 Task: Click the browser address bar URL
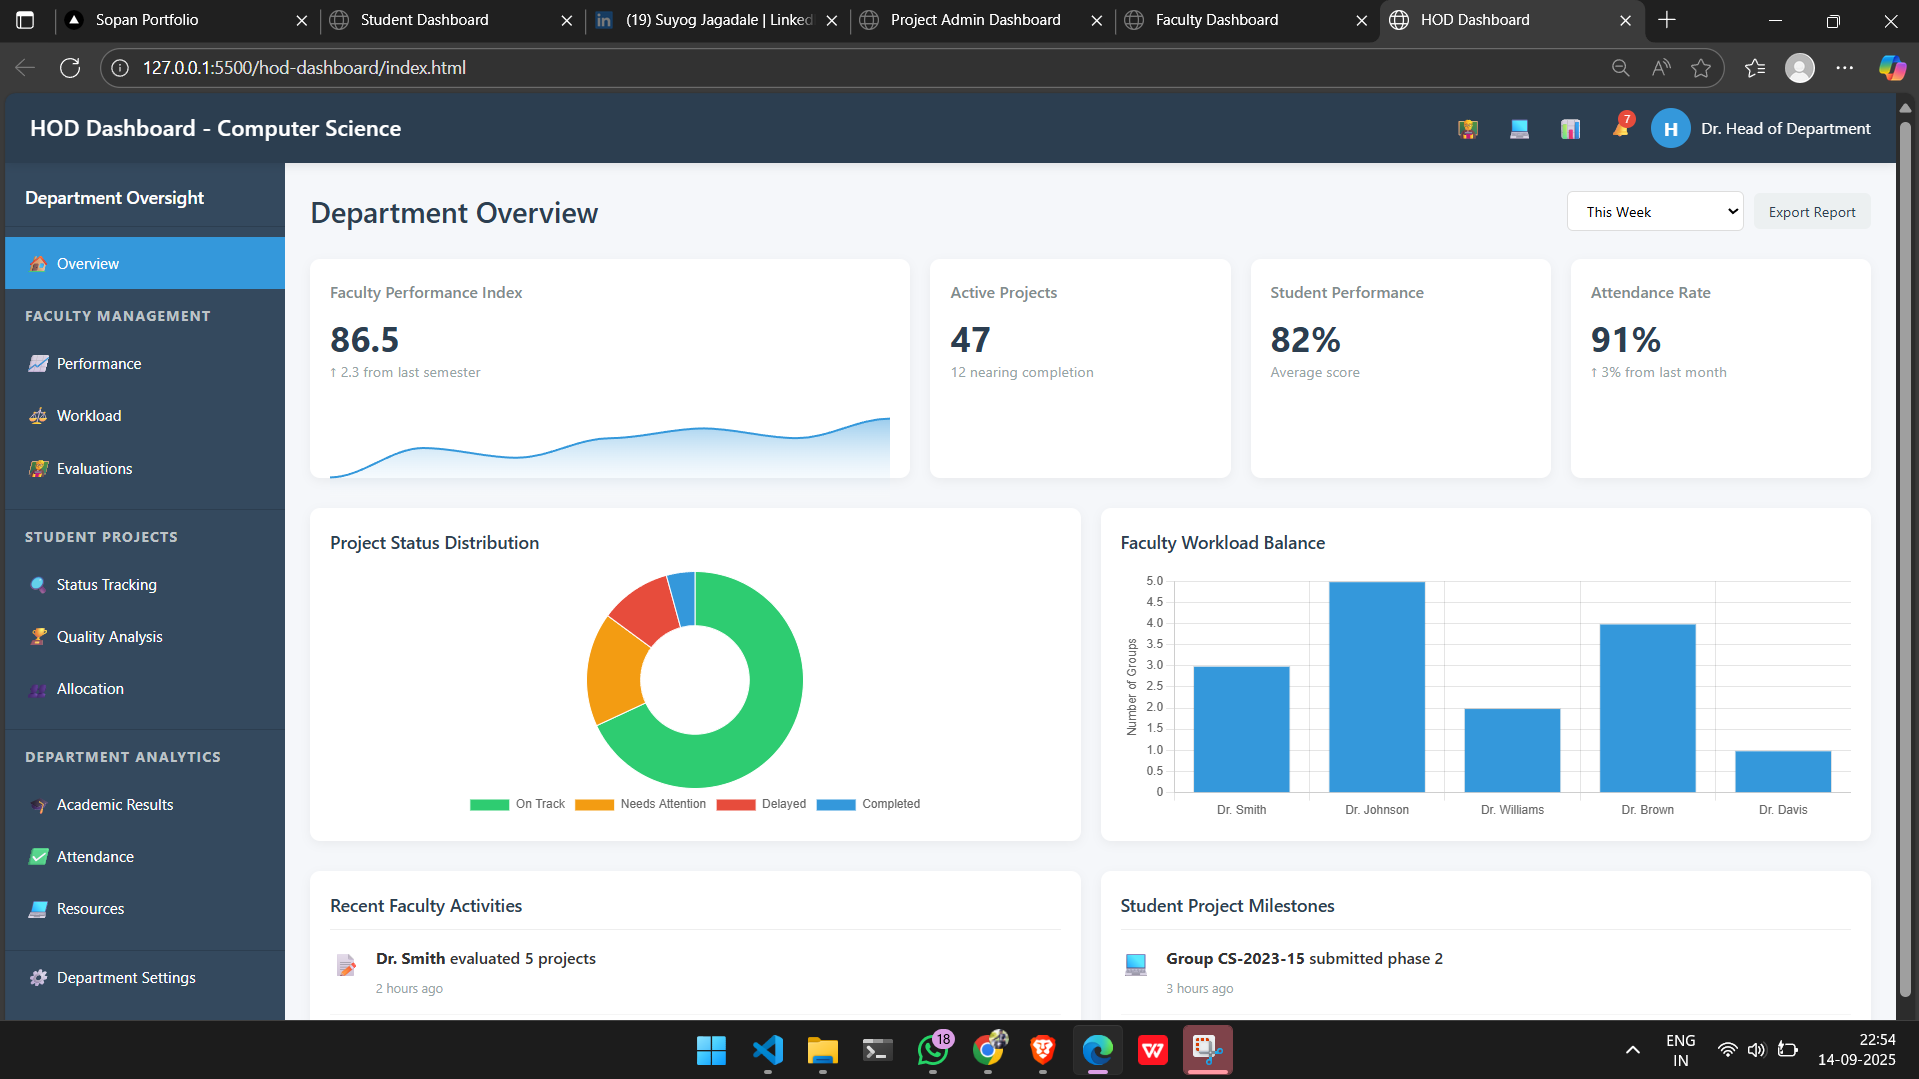304,68
